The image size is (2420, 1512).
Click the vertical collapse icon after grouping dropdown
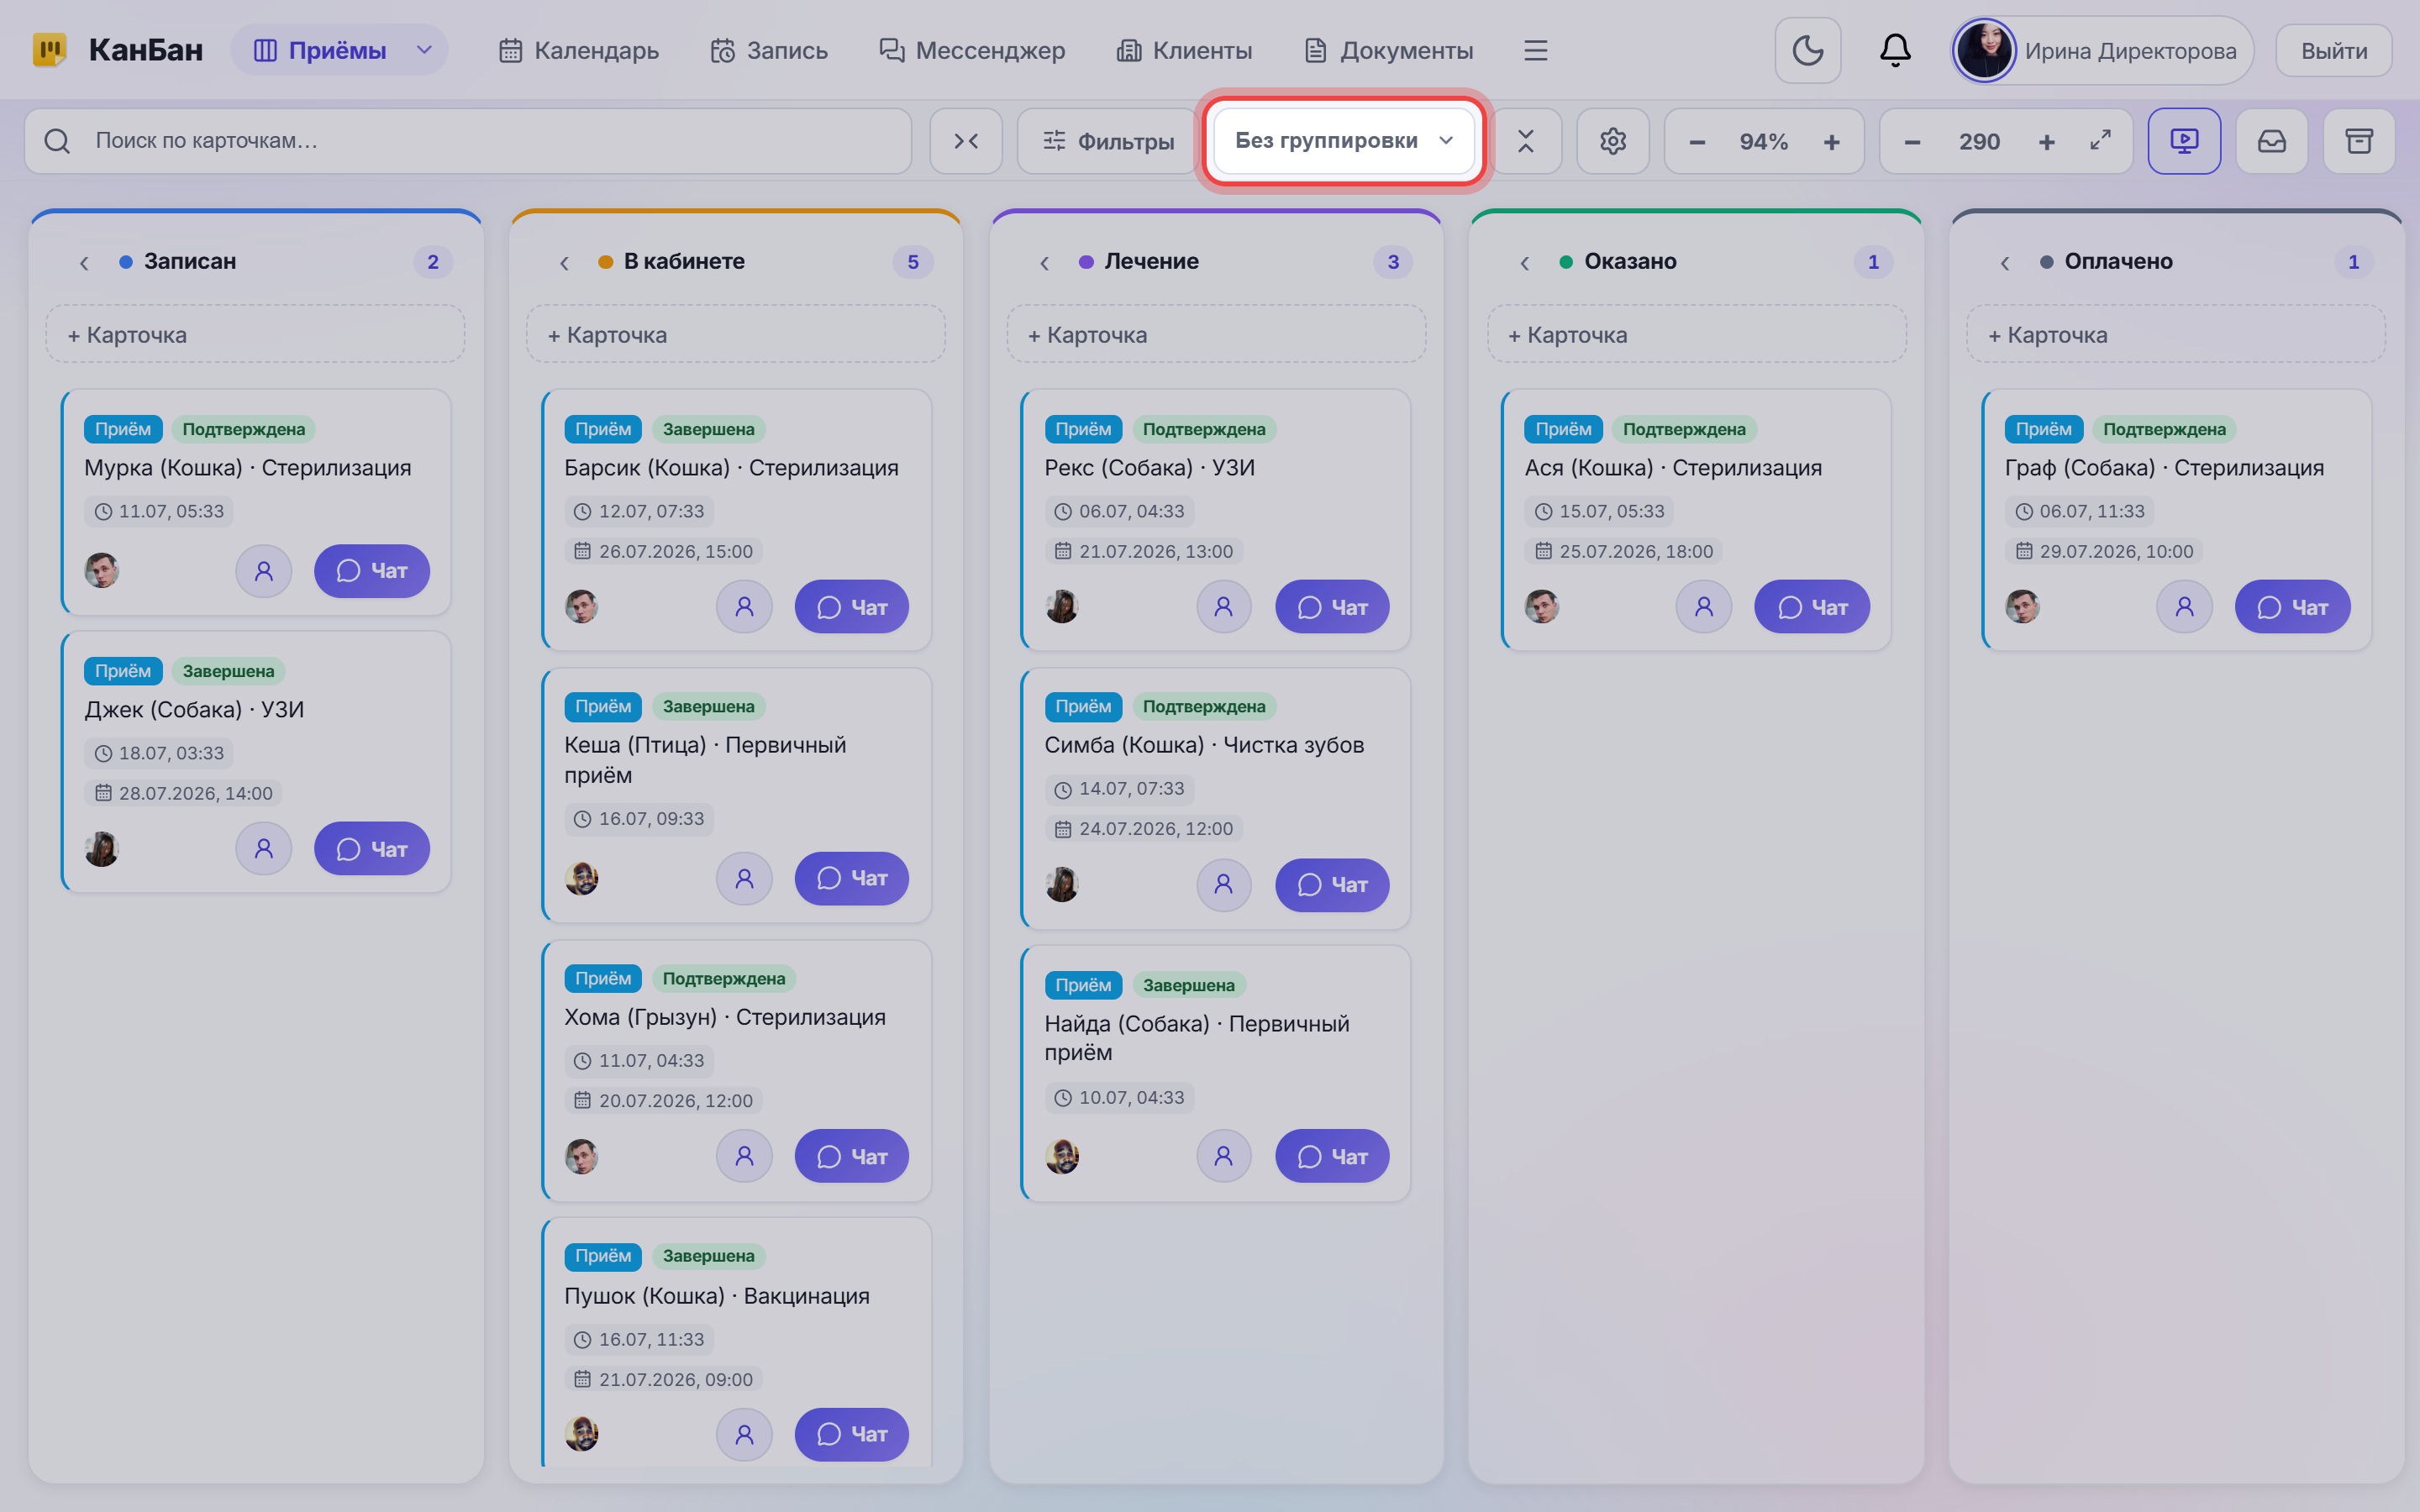(1526, 141)
